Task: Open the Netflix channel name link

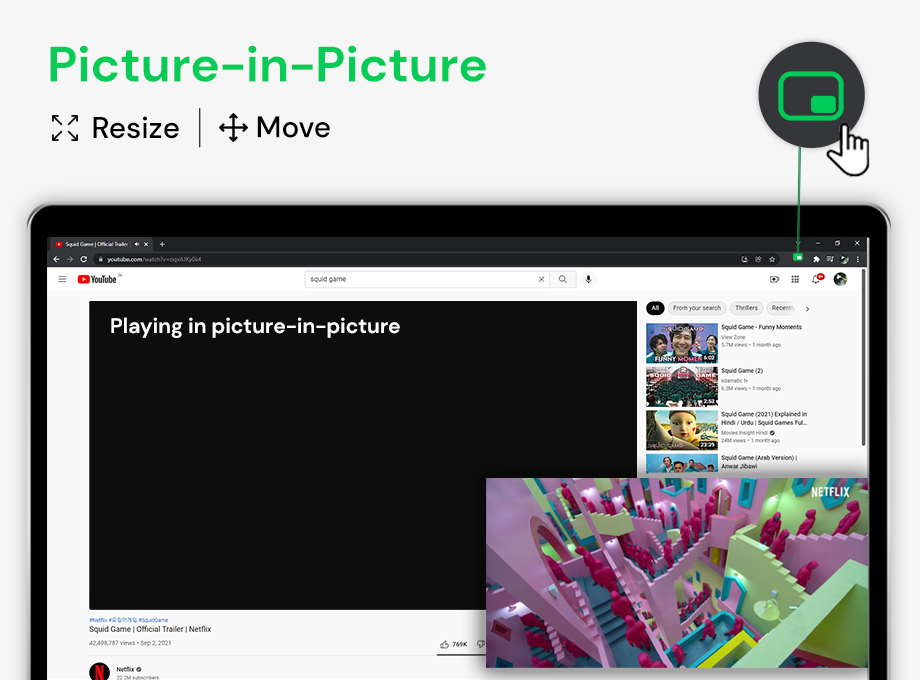Action: (125, 669)
